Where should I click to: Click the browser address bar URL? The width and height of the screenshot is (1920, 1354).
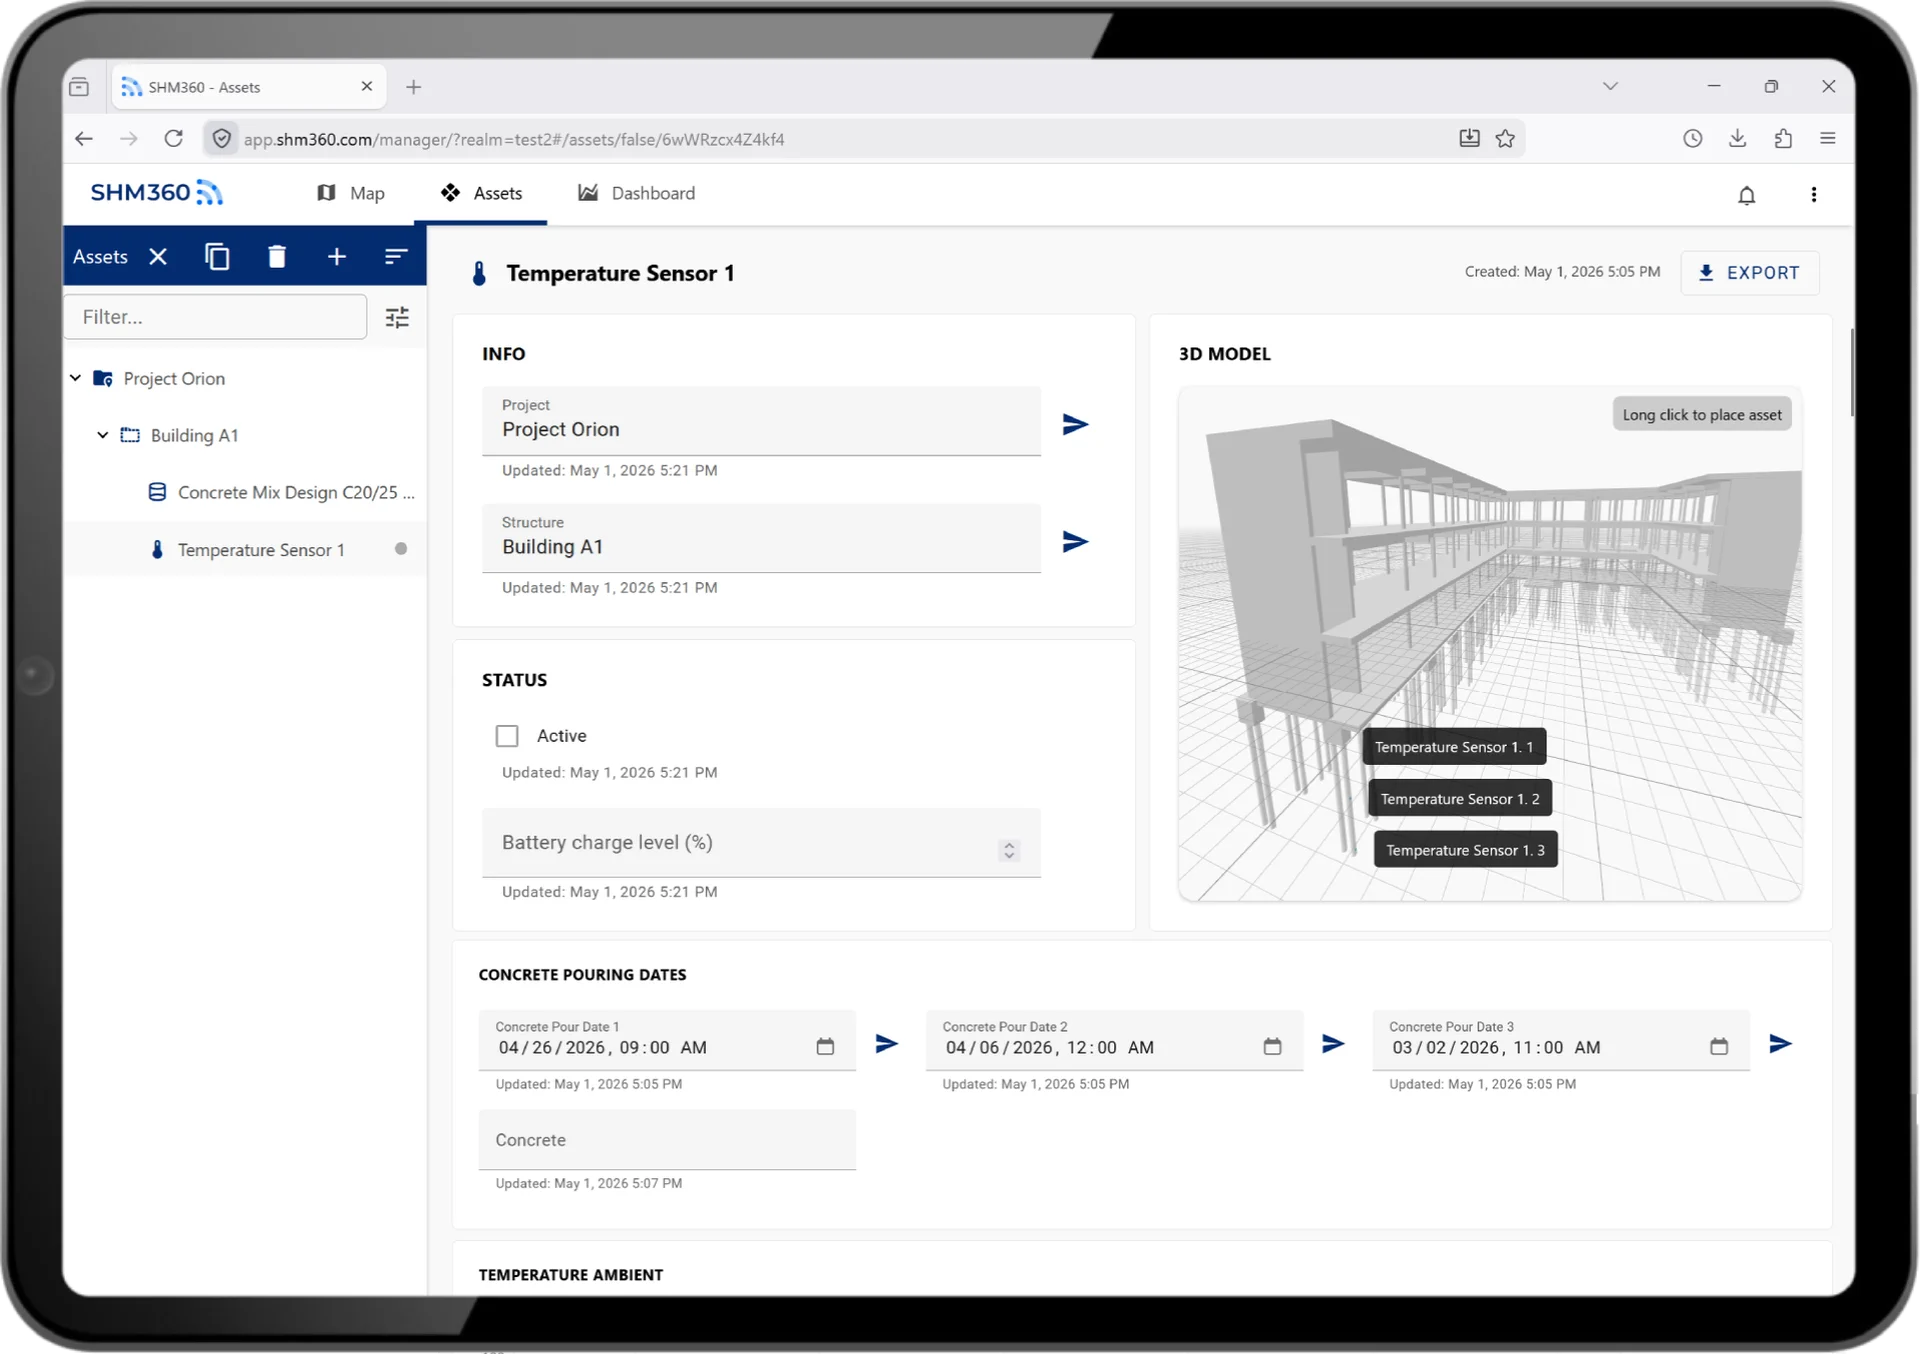pyautogui.click(x=515, y=139)
